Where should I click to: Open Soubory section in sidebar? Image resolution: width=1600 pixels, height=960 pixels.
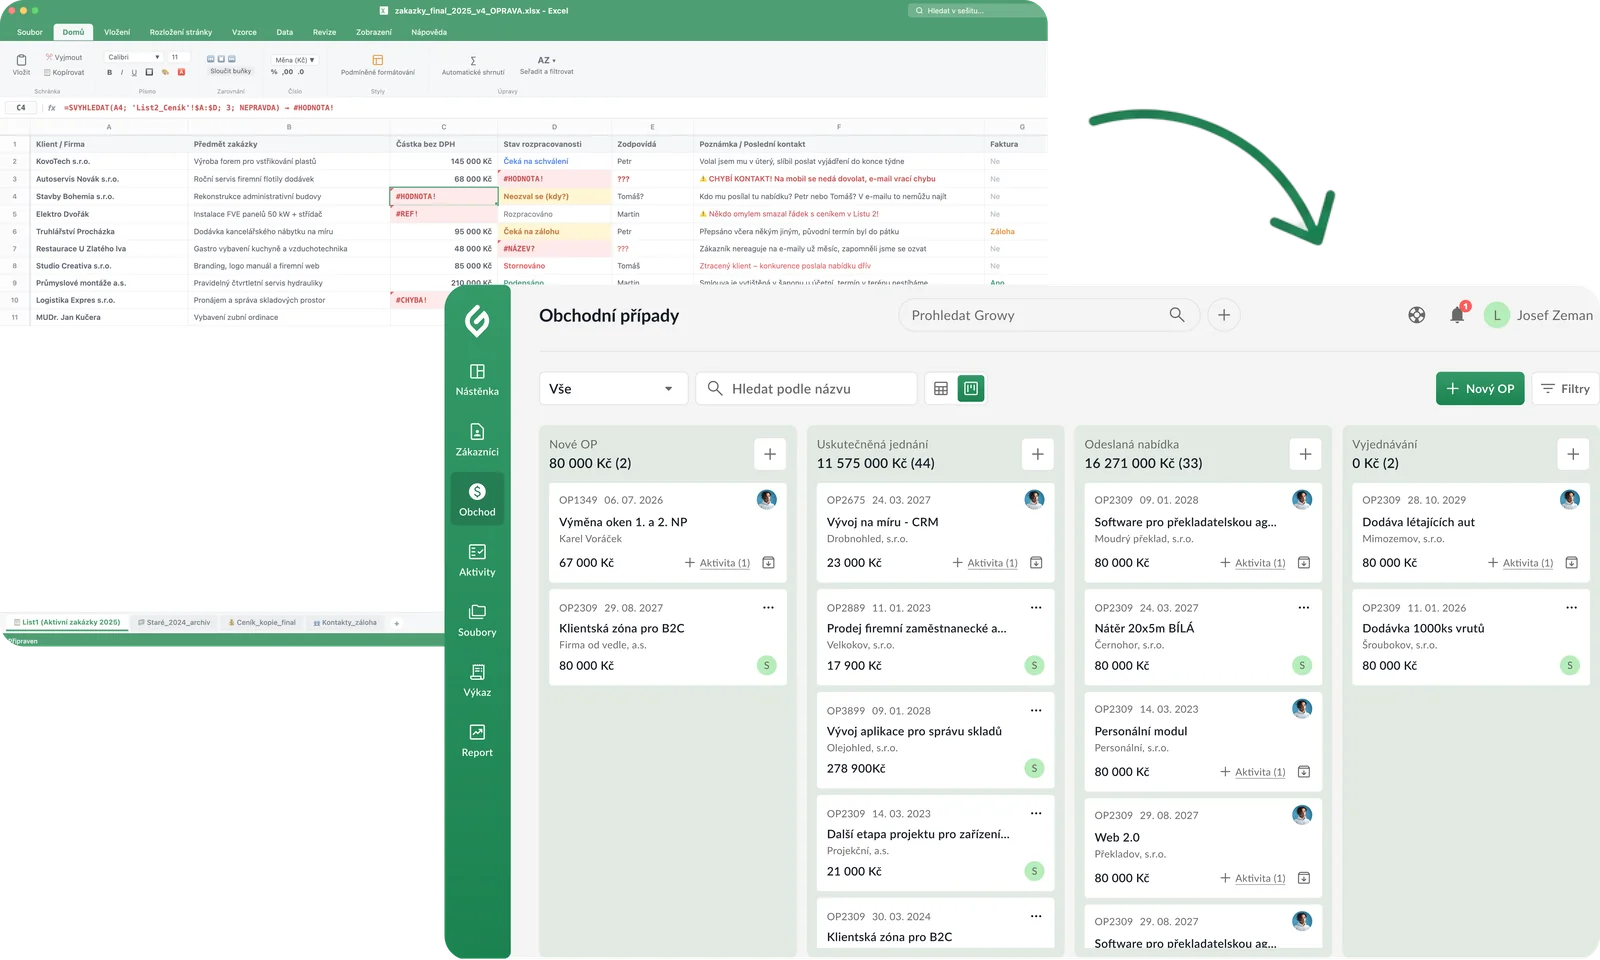point(477,620)
